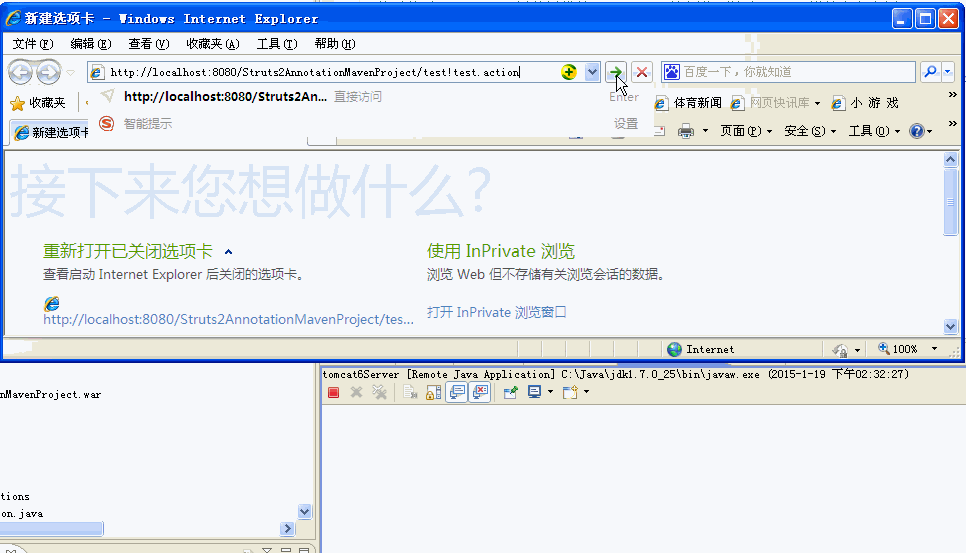Go back with the Back arrow button
Screen dimensions: 966x553
point(20,73)
